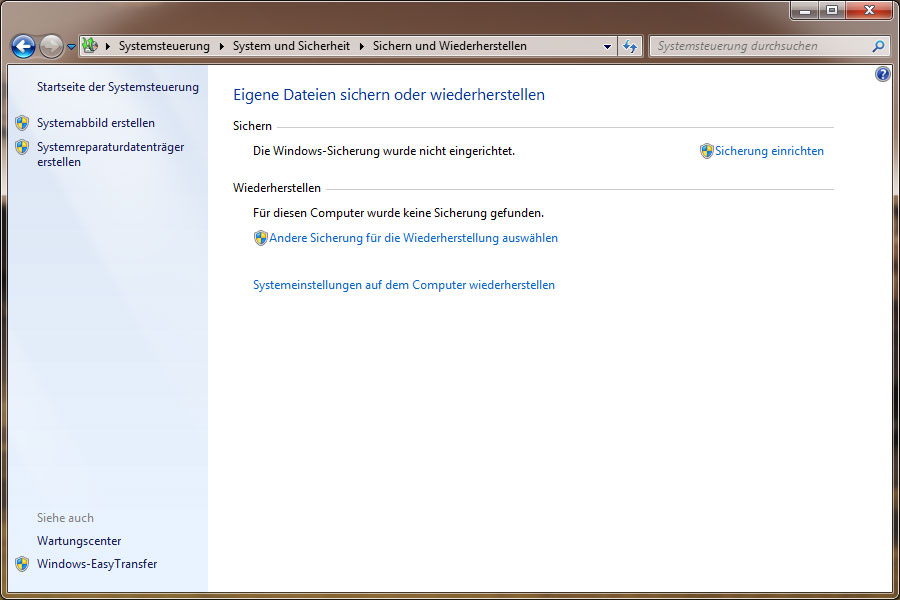Image resolution: width=900 pixels, height=600 pixels.
Task: Click text Für diesen Computer wurde keine Sicherung gefunden
Action: click(398, 213)
